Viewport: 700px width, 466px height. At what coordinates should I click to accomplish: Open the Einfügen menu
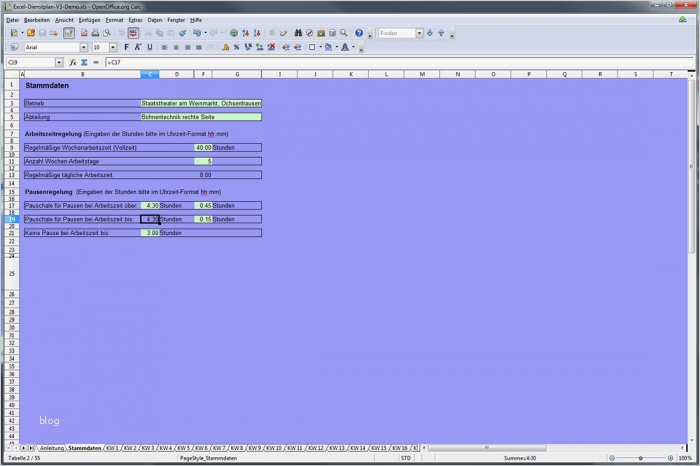point(89,19)
